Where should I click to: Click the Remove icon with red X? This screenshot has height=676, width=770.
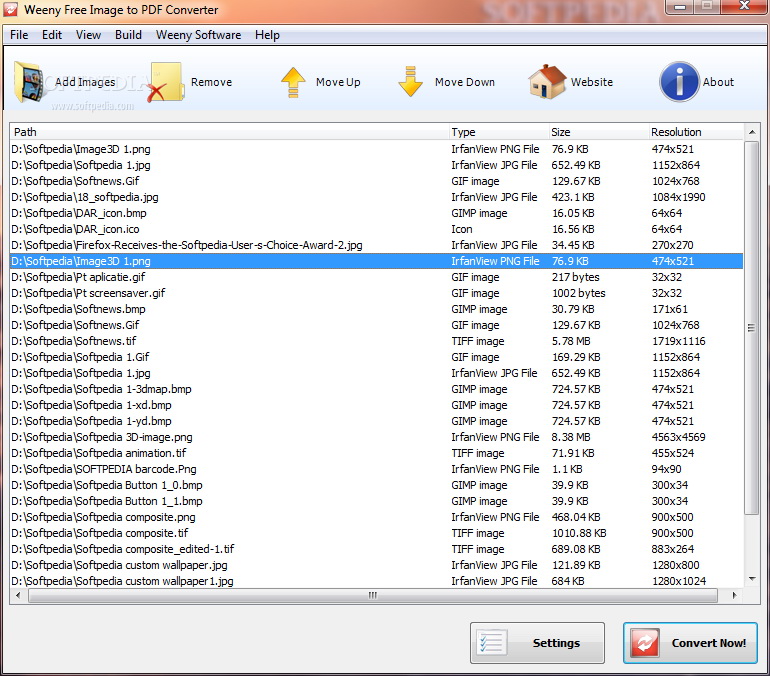point(165,81)
